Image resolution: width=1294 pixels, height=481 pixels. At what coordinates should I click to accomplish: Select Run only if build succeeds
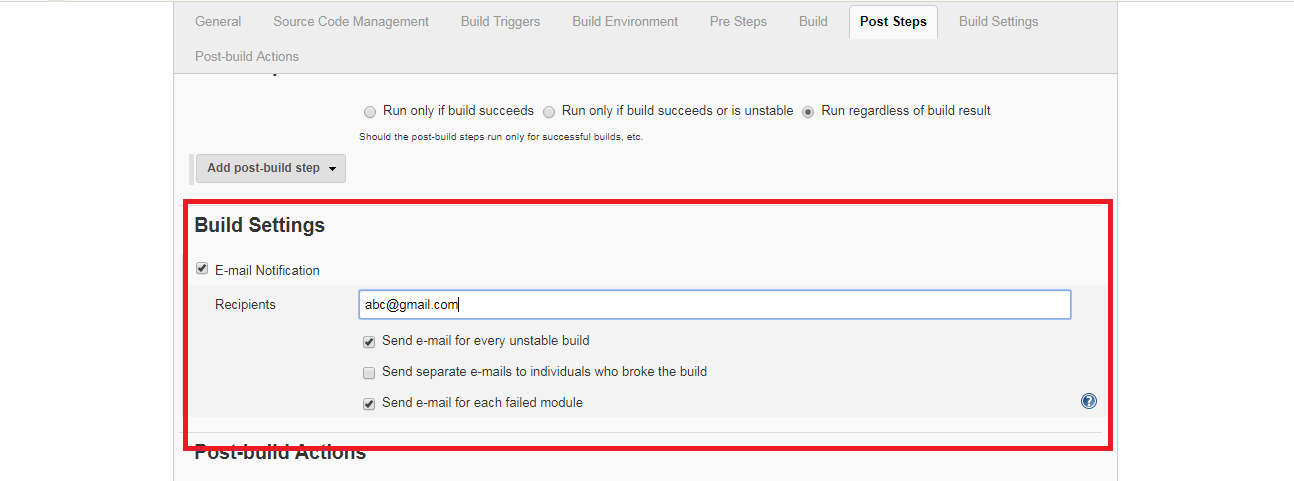tap(370, 111)
